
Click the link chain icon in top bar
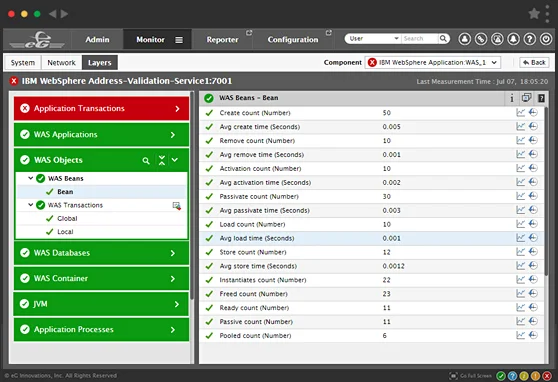[481, 39]
